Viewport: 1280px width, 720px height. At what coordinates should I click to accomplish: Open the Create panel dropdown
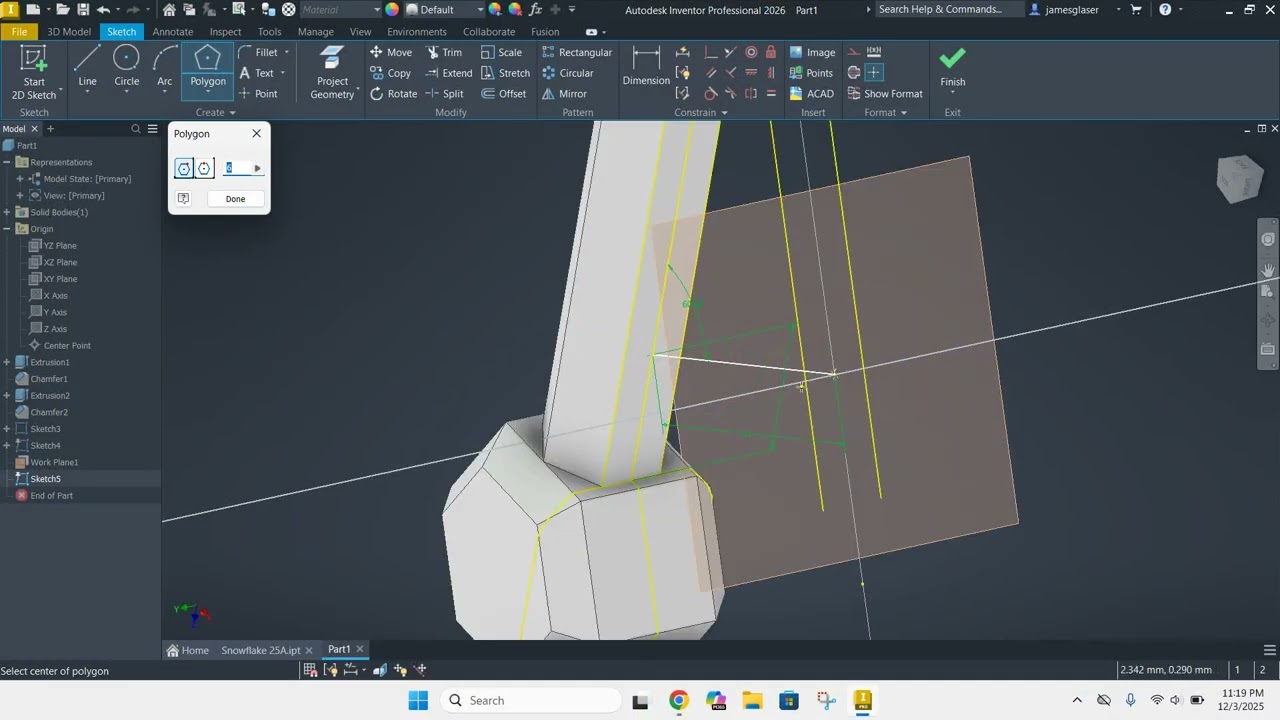pyautogui.click(x=216, y=113)
